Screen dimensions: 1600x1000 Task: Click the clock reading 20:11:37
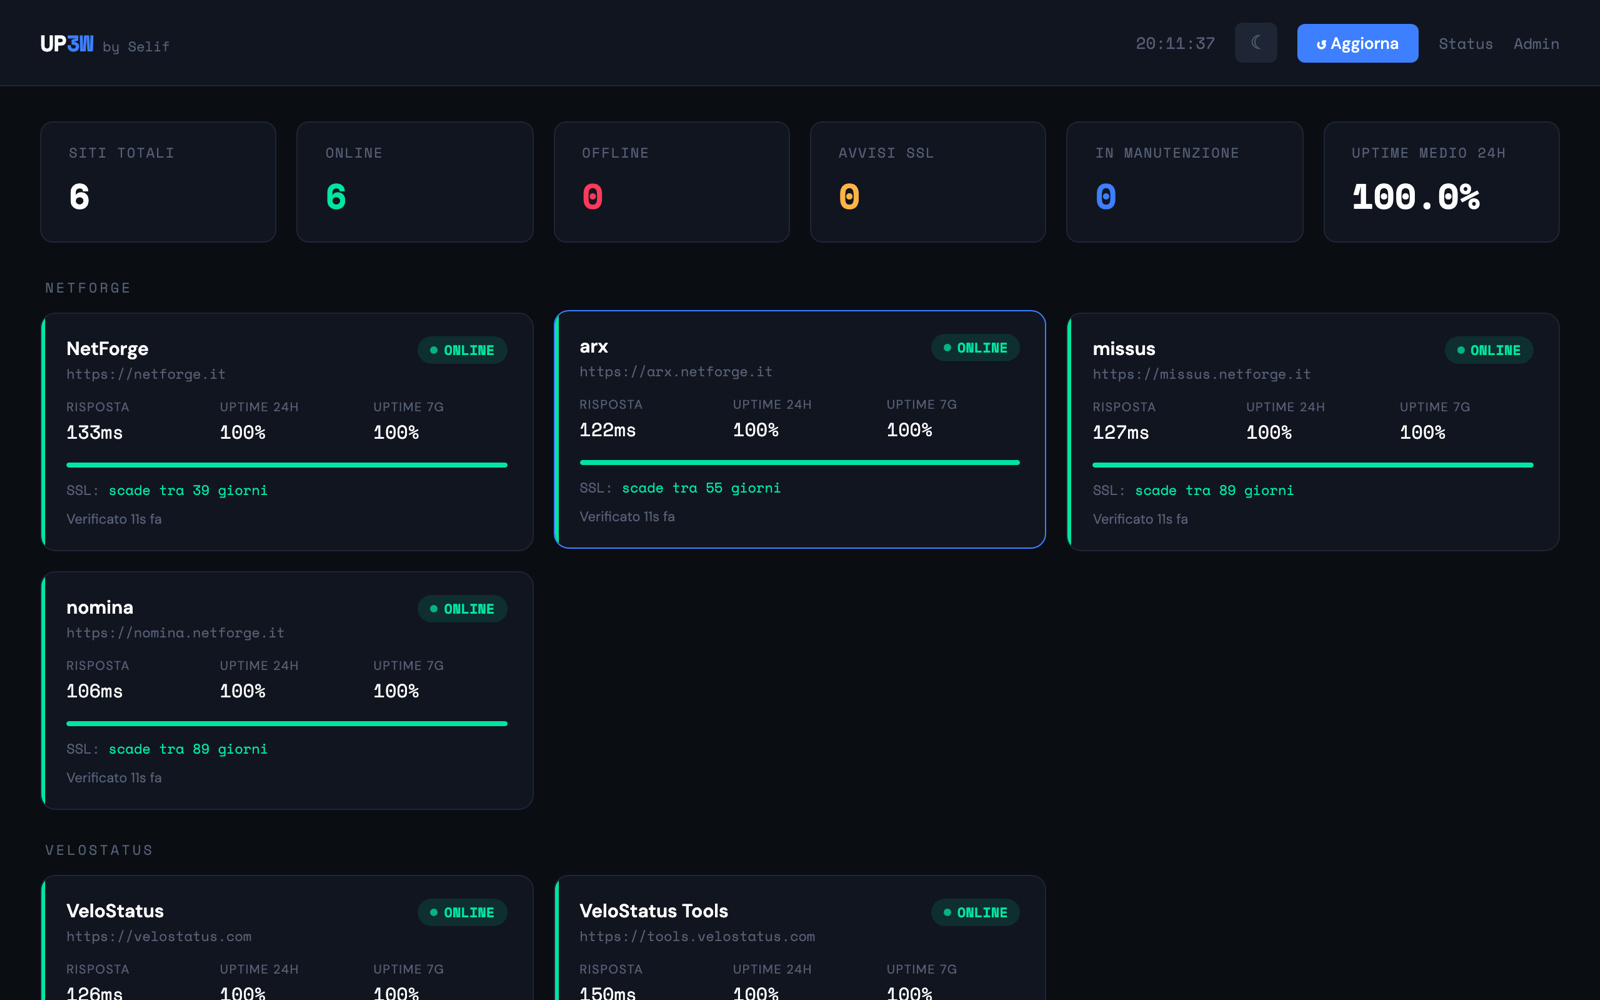point(1175,44)
